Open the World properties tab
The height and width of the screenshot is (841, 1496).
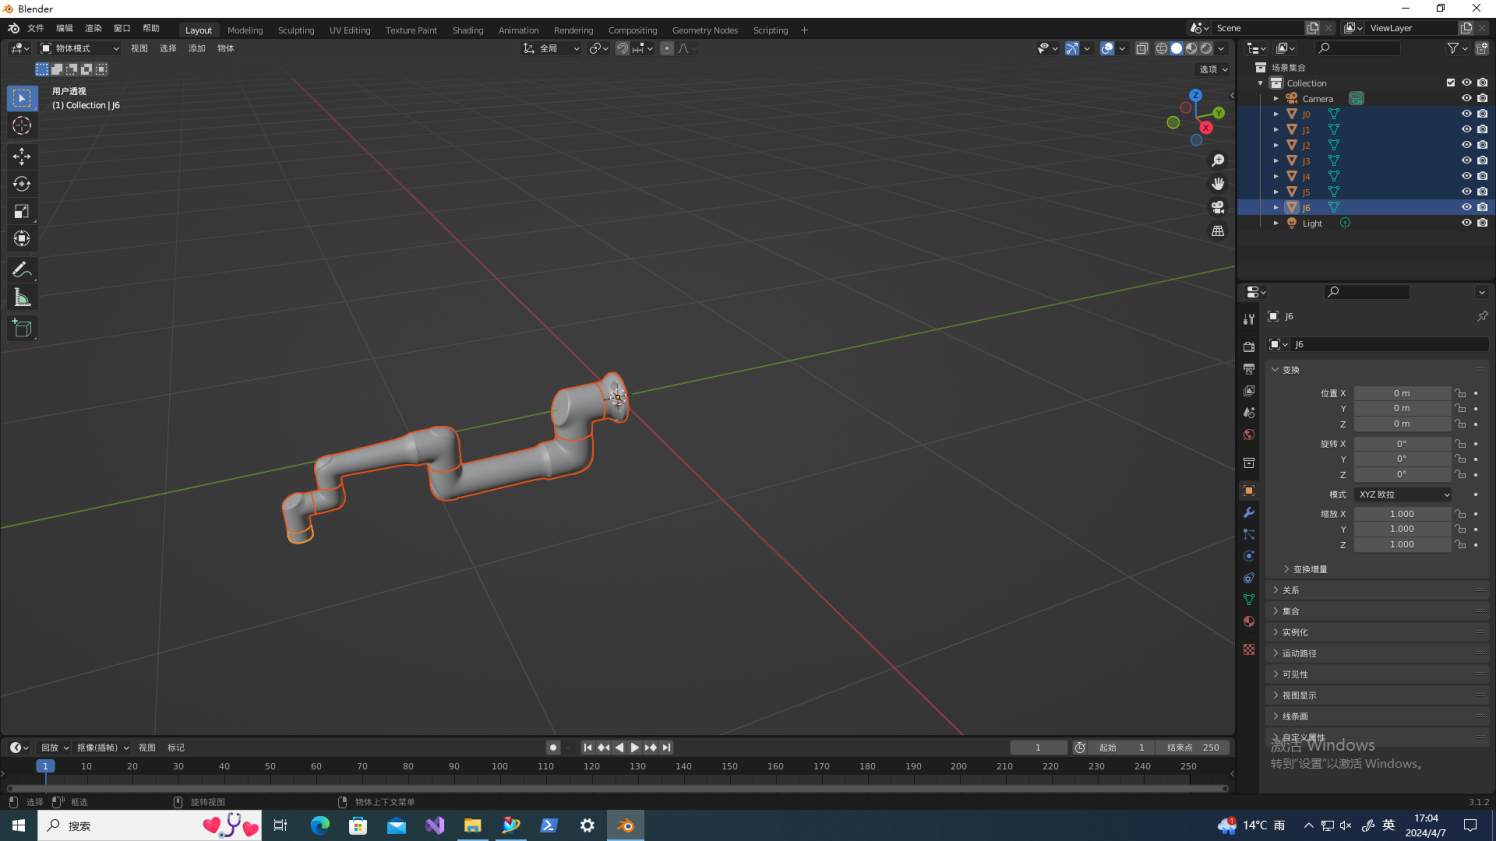tap(1249, 435)
